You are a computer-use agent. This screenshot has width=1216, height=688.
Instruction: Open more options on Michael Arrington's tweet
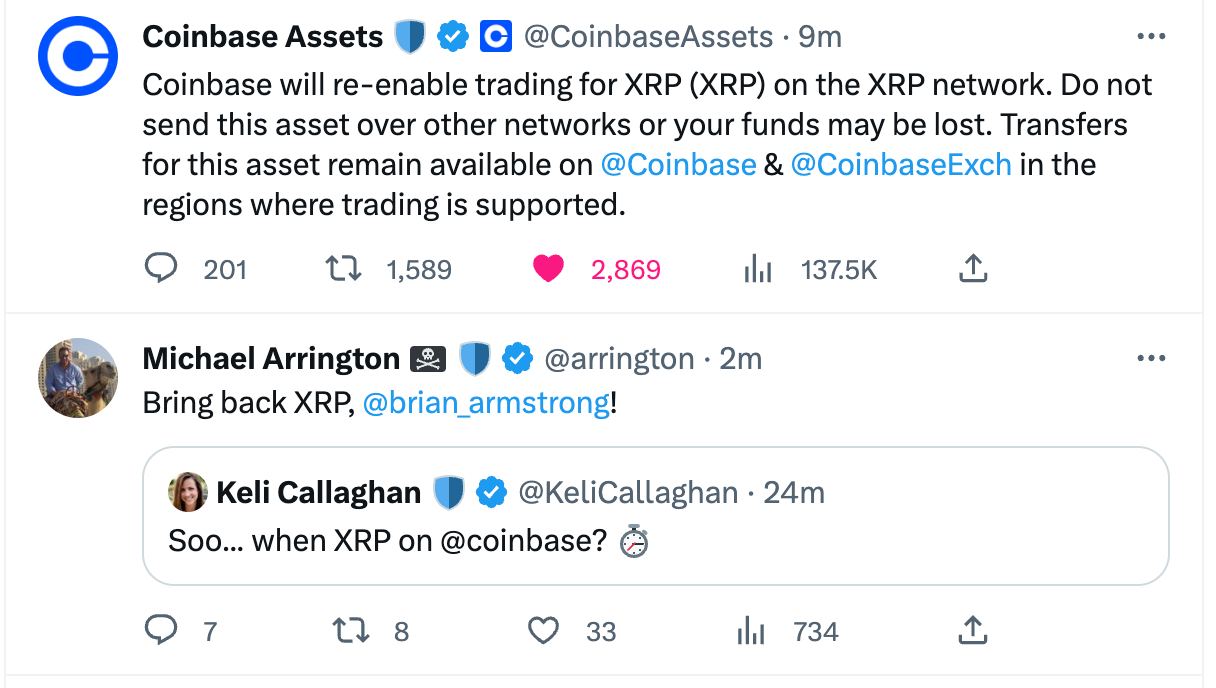1152,358
